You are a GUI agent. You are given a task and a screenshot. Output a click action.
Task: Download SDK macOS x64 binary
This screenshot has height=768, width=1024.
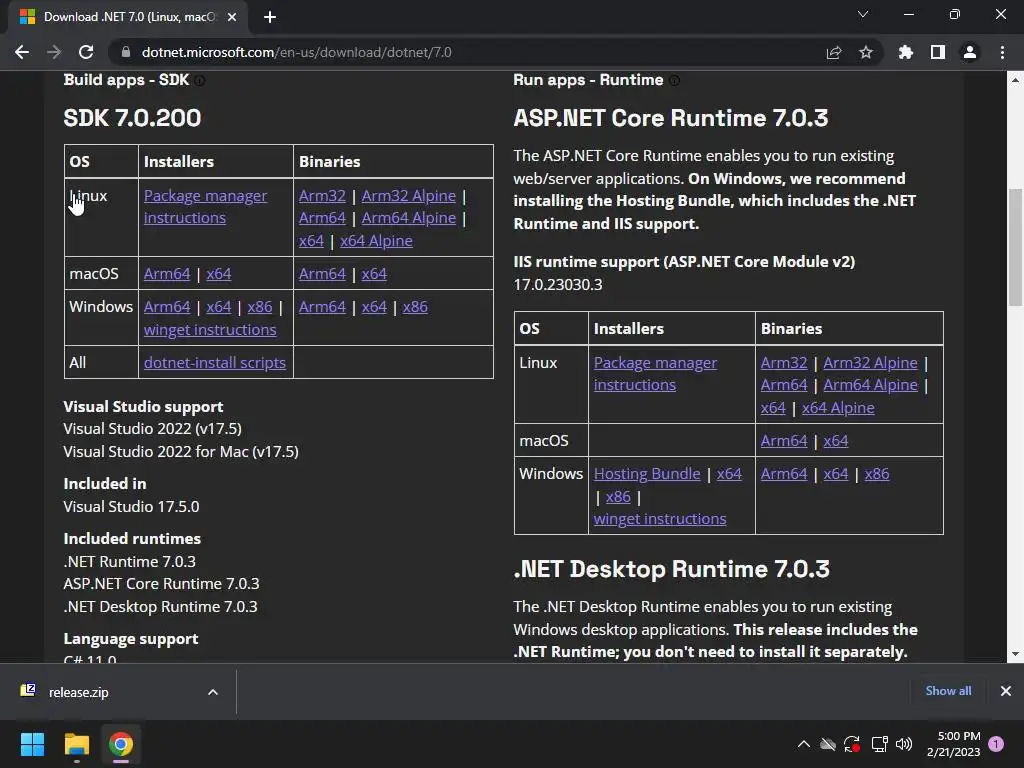click(374, 274)
